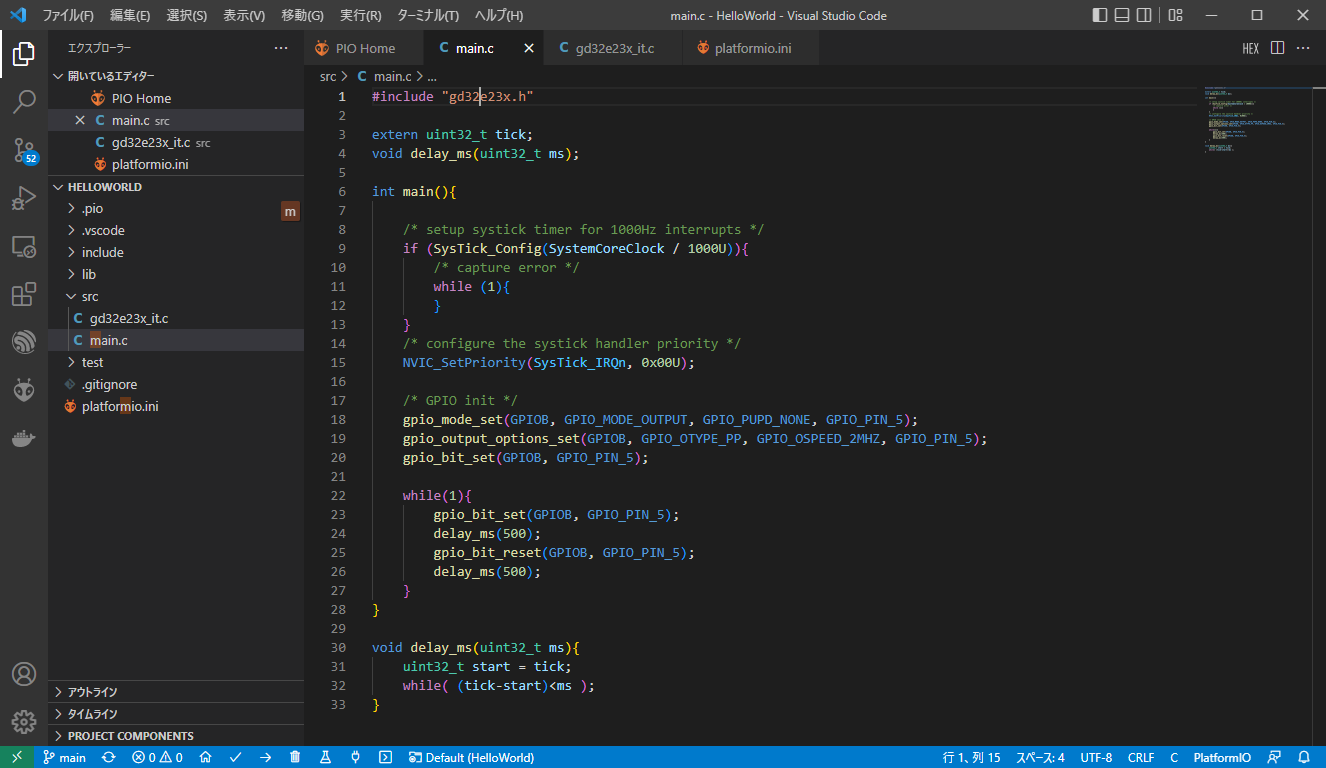1326x768 pixels.
Task: Click the PlatformIO Upload arrow in status bar
Action: tap(265, 757)
